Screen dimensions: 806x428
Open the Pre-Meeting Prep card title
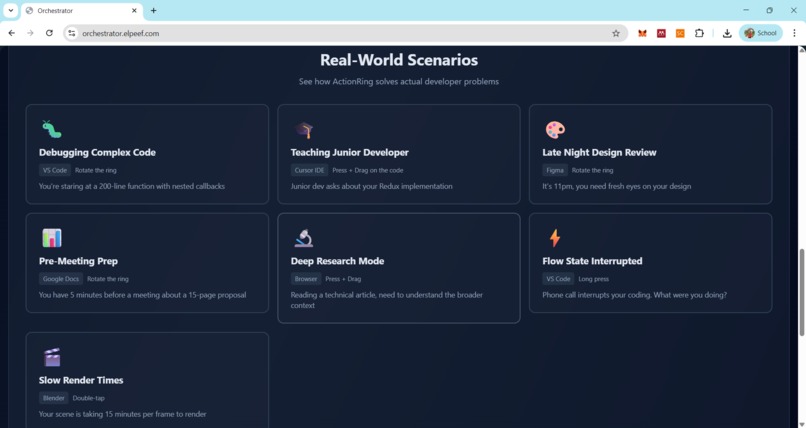point(78,261)
